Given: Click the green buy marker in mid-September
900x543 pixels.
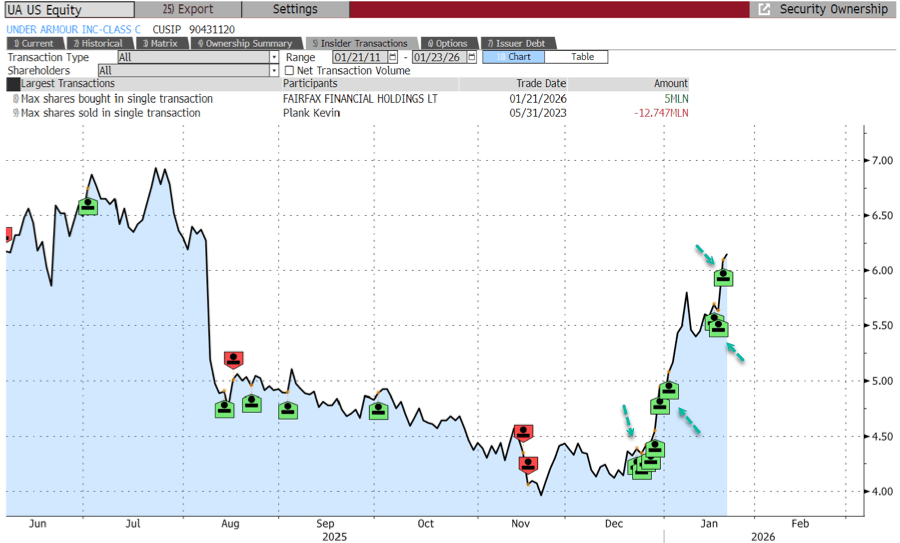Looking at the screenshot, I should (378, 410).
